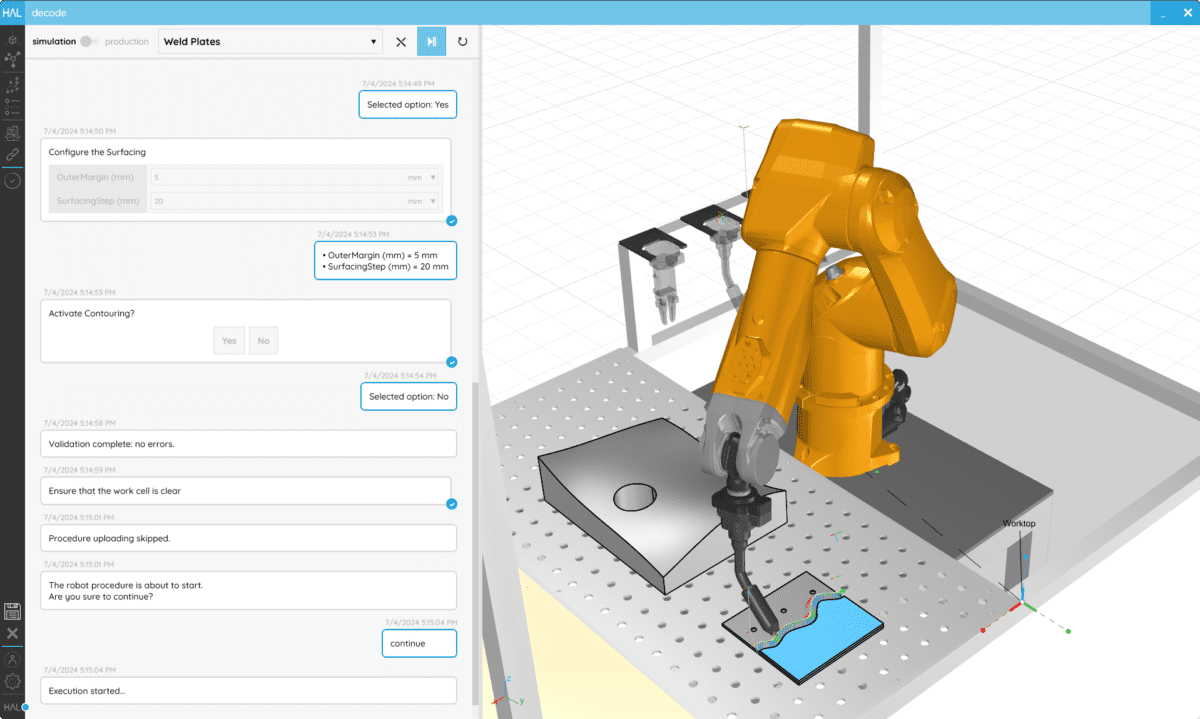
Task: Click the Yes button under Activate Contouring
Action: point(229,340)
